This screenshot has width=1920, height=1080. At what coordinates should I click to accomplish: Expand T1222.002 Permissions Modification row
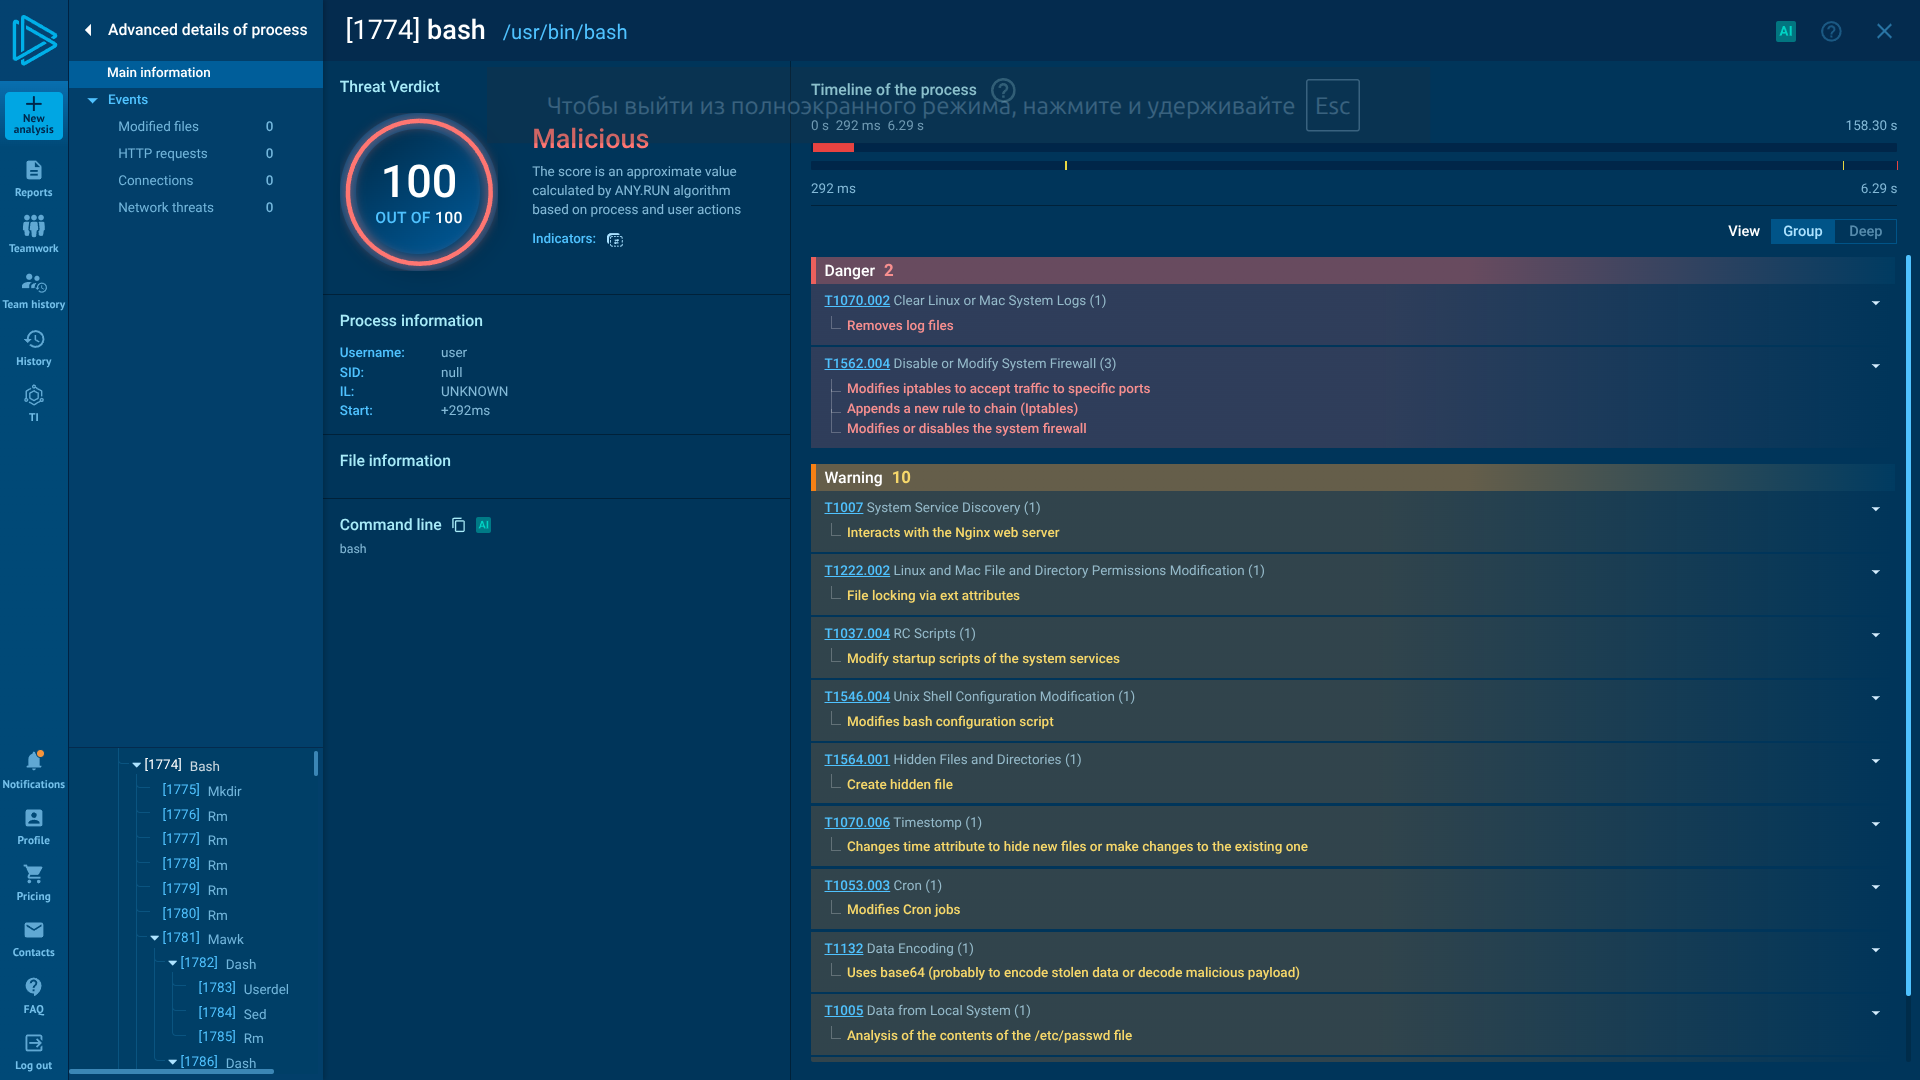coord(1875,572)
